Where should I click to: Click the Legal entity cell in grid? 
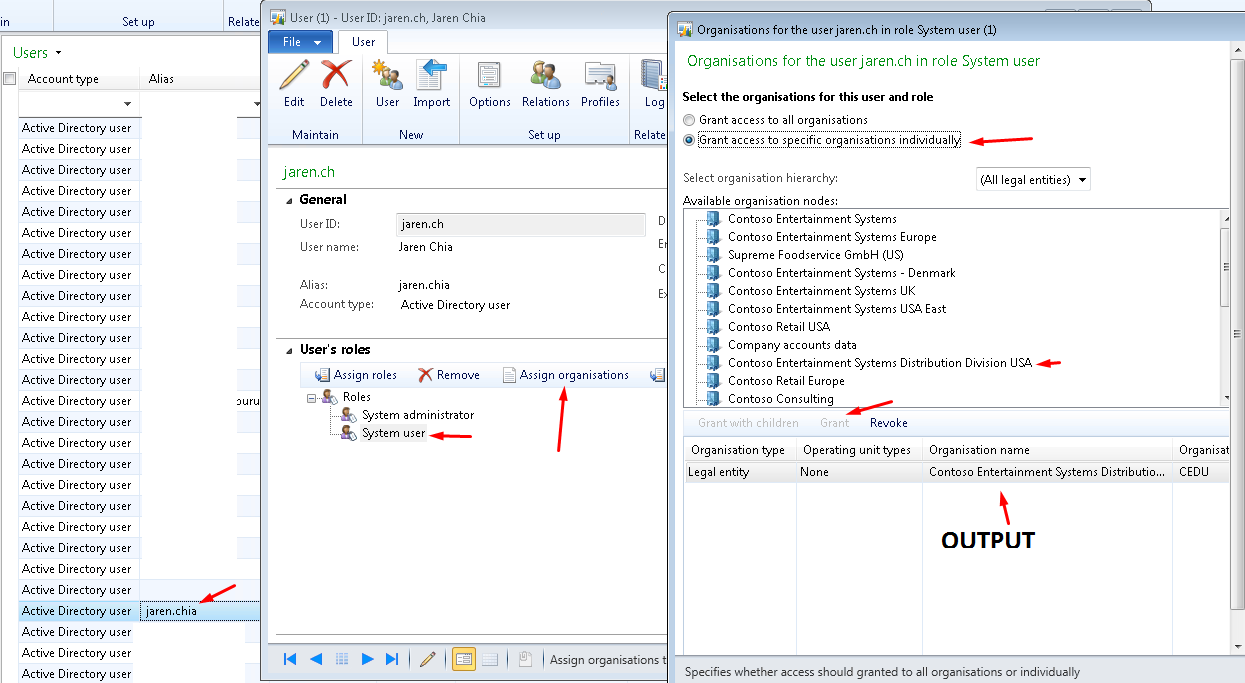[x=740, y=472]
